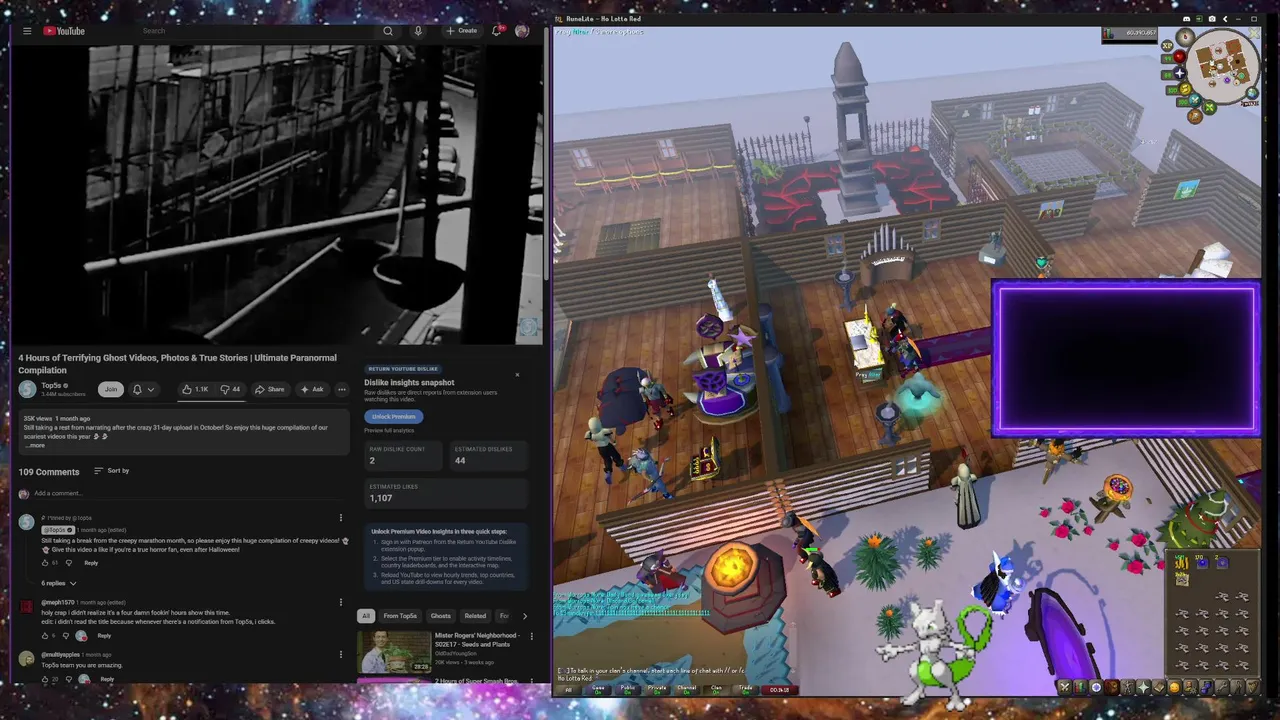The image size is (1280, 720).
Task: Select the All filter chip
Action: (x=366, y=616)
